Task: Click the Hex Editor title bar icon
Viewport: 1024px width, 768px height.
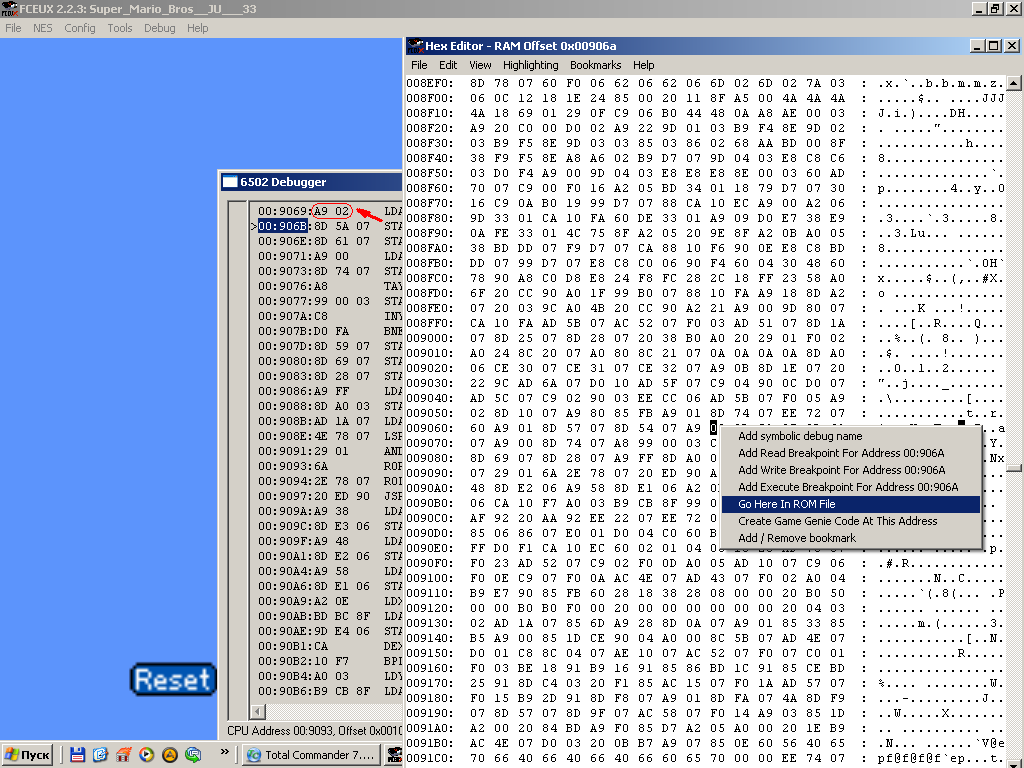Action: [415, 46]
